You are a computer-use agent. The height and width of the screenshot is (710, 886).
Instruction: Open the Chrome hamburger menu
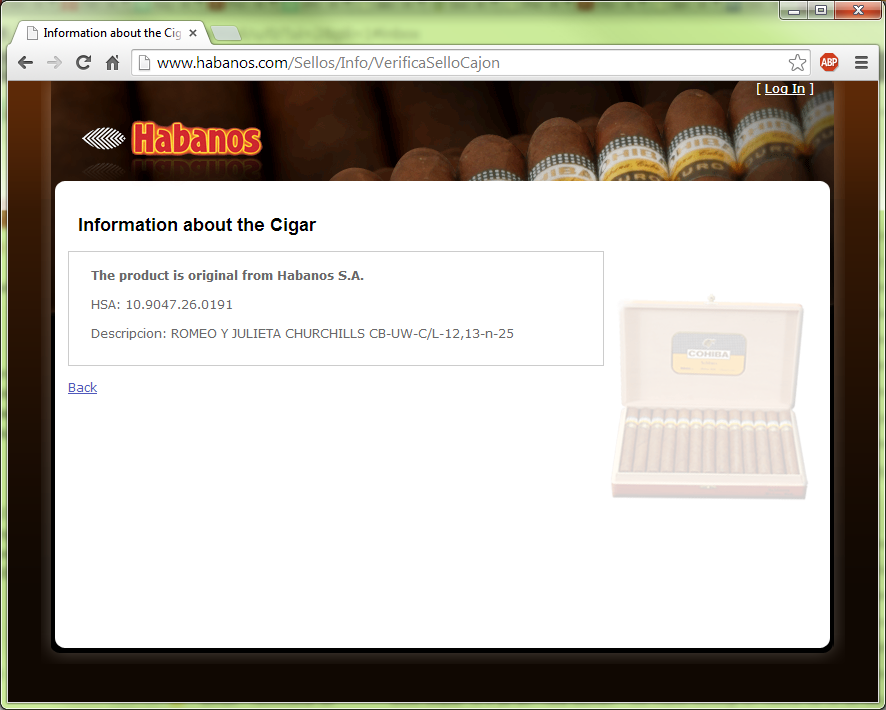(861, 63)
